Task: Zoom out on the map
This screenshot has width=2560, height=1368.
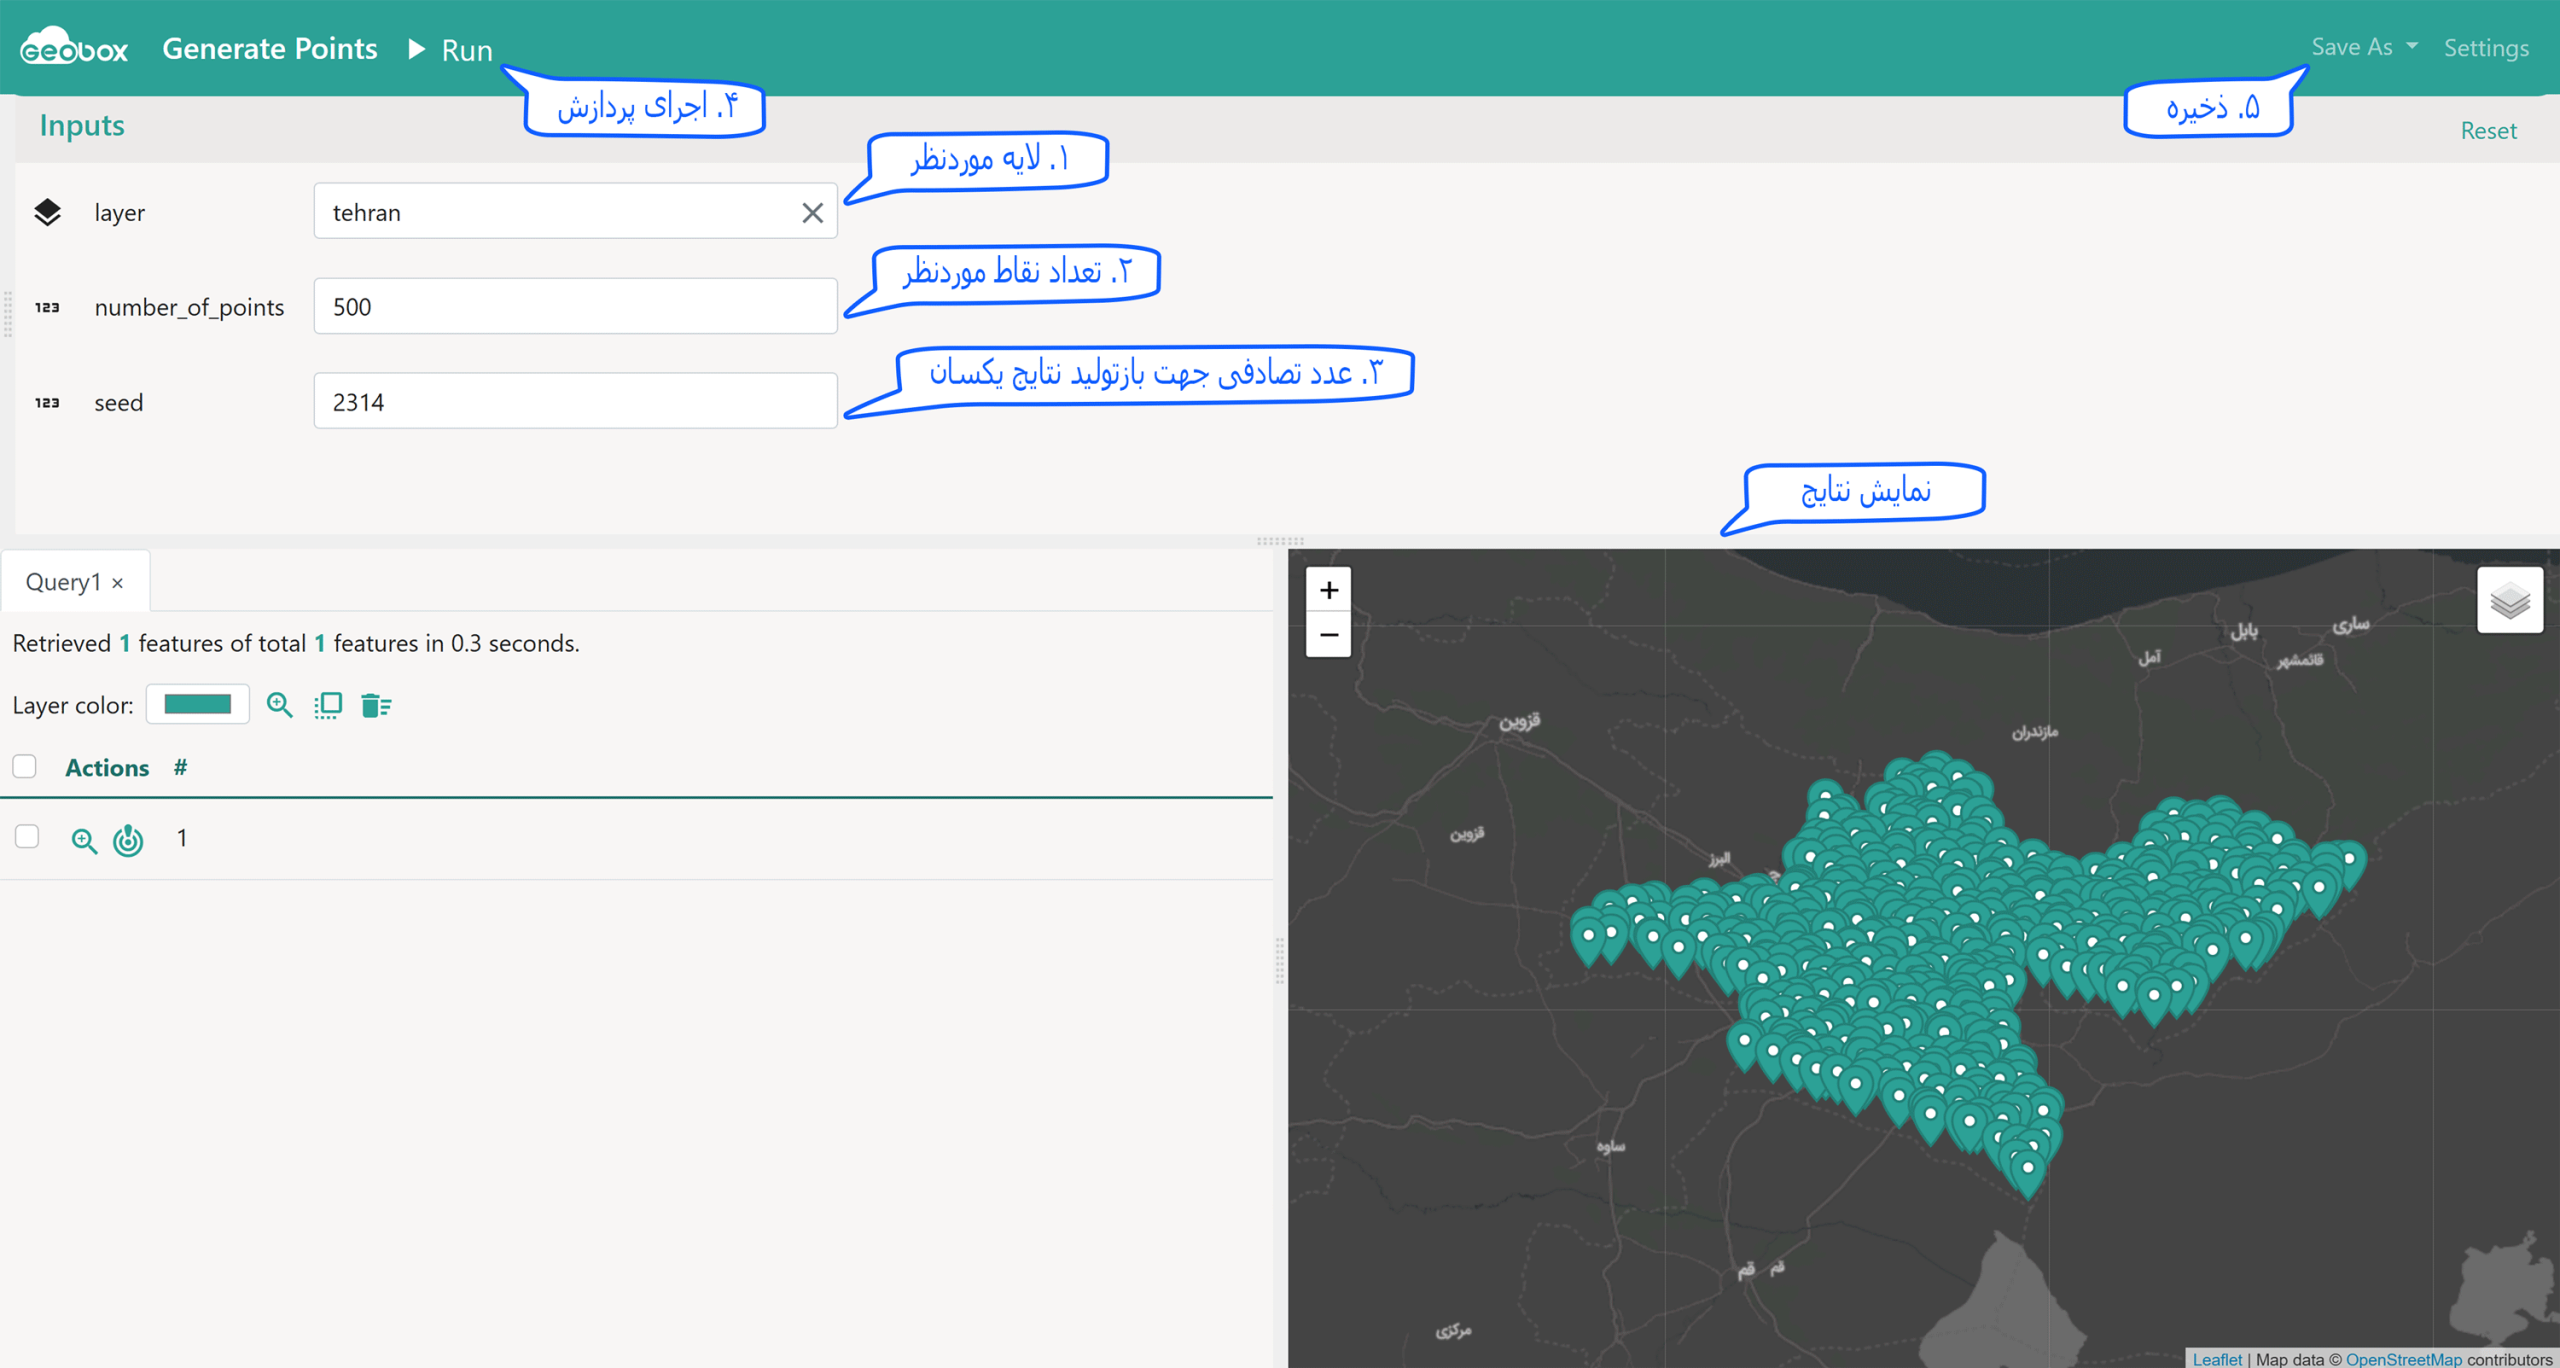Action: [1328, 634]
